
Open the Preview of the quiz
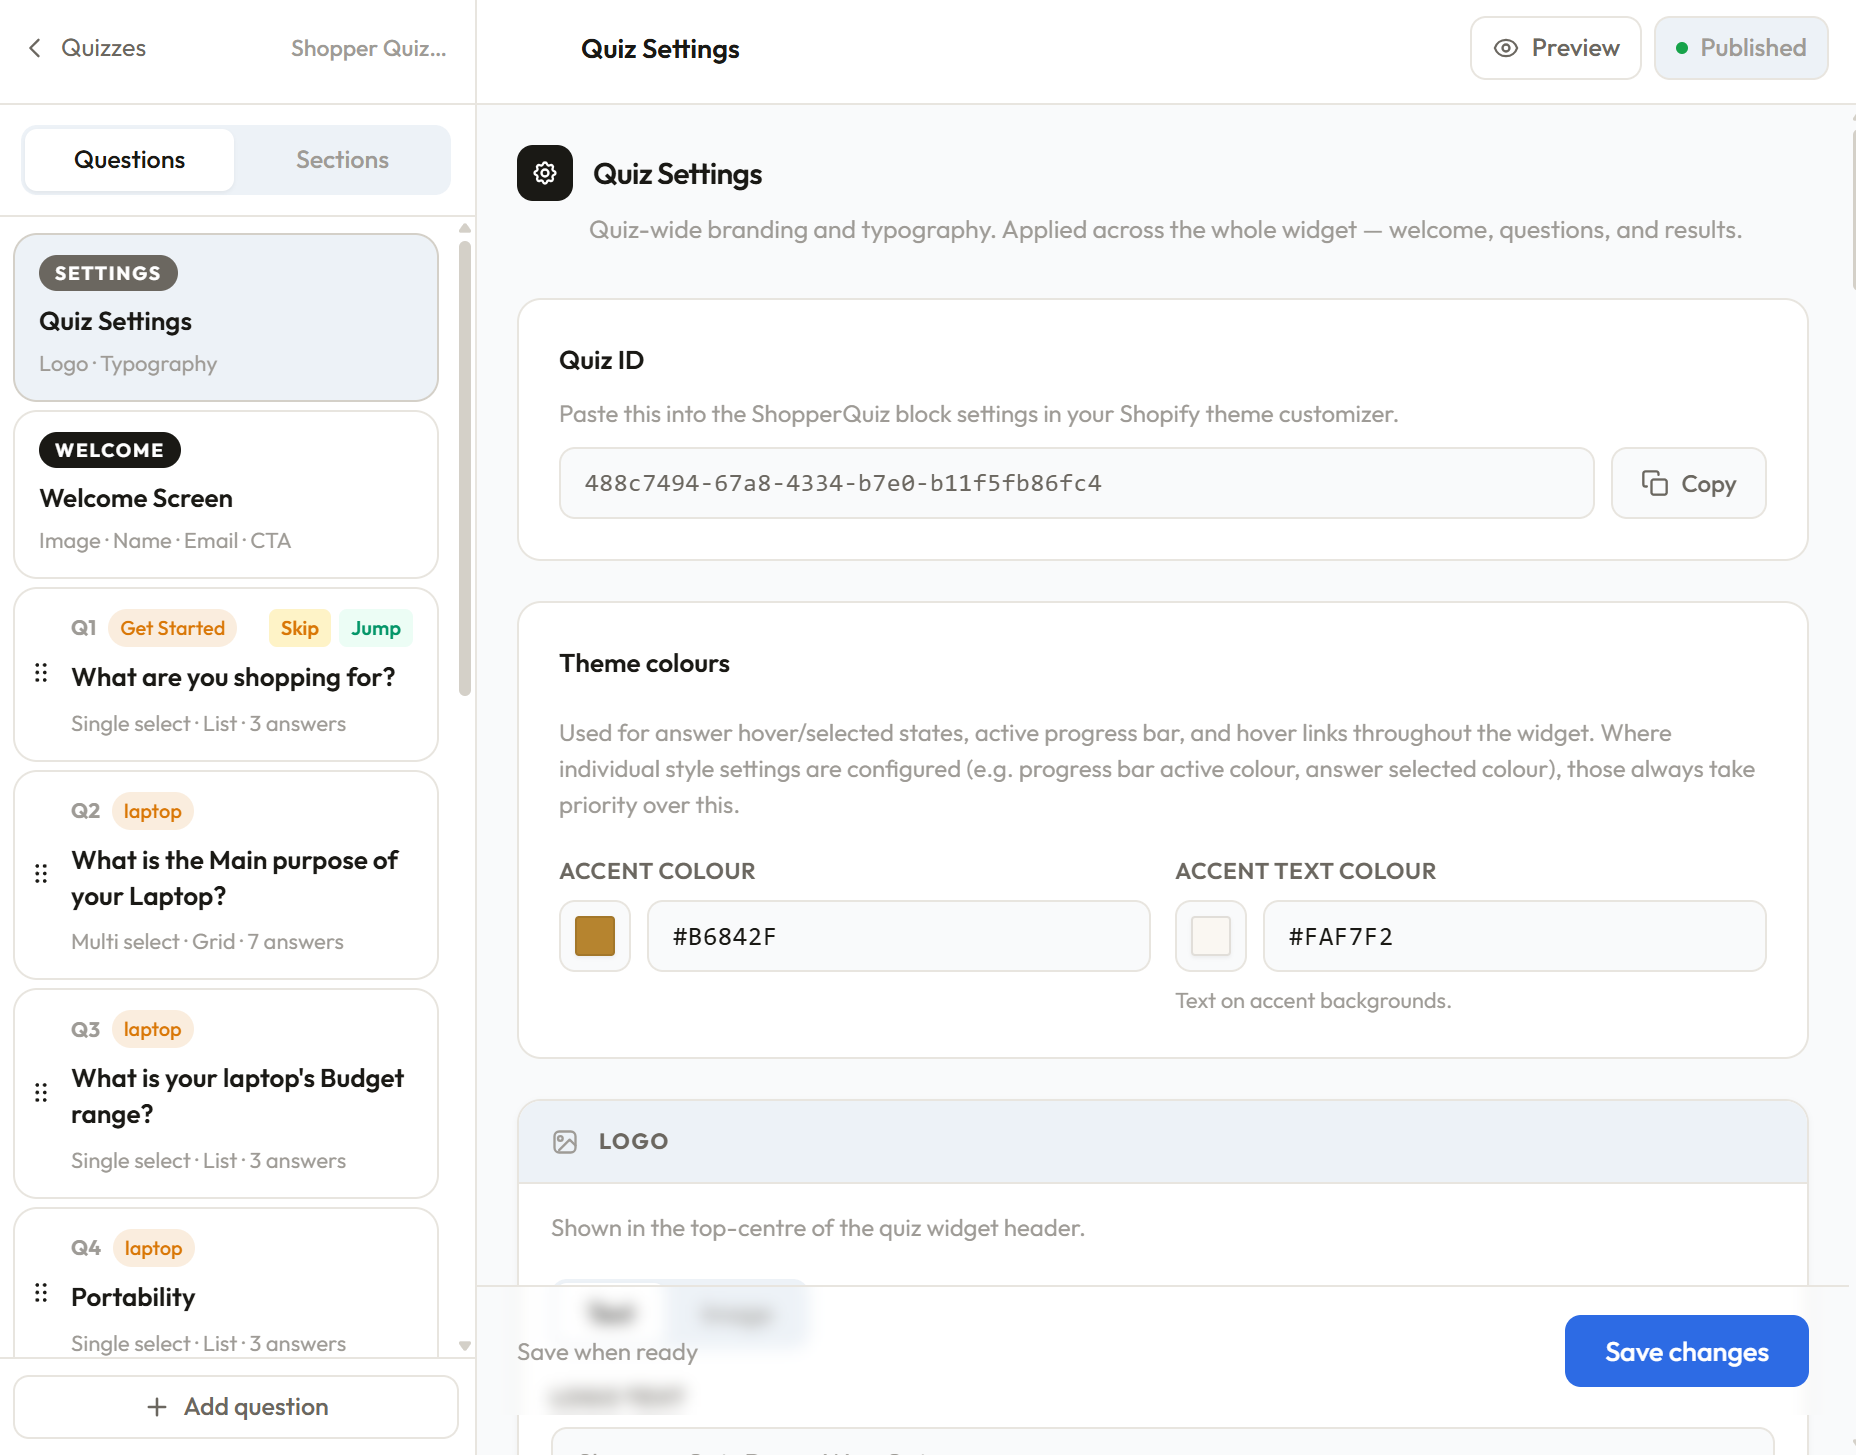(x=1555, y=48)
